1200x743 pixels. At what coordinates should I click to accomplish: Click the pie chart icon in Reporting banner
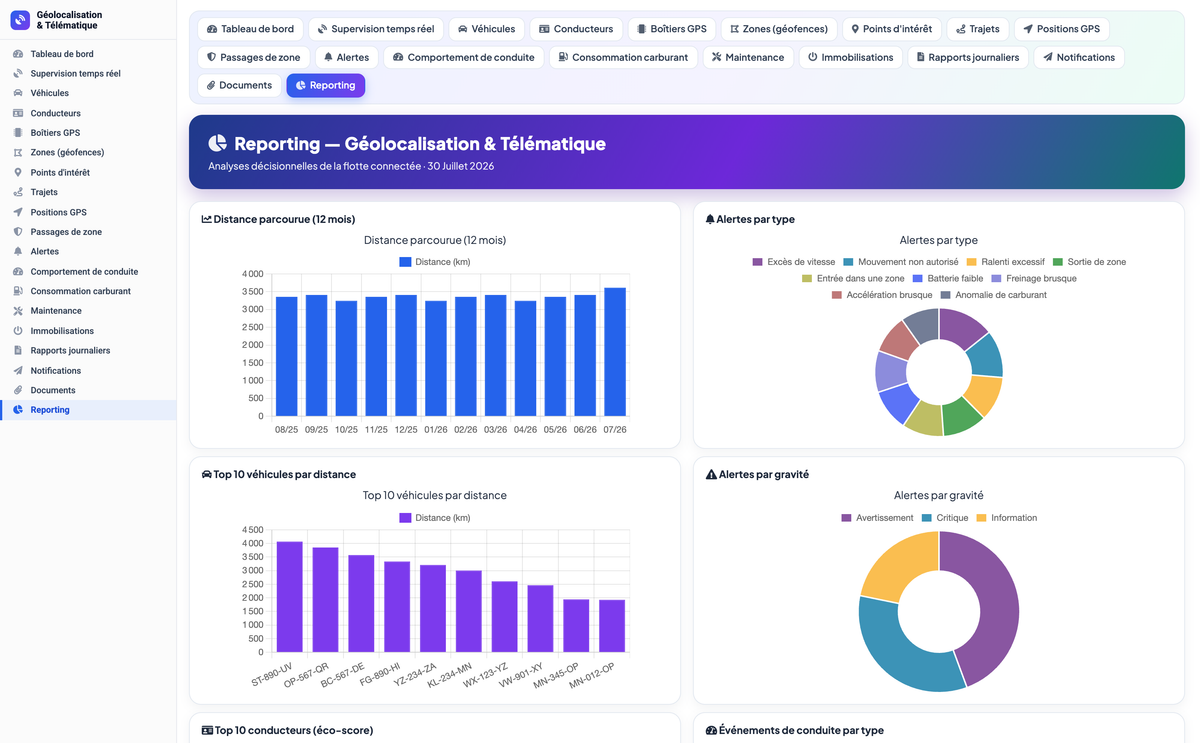[x=218, y=144]
